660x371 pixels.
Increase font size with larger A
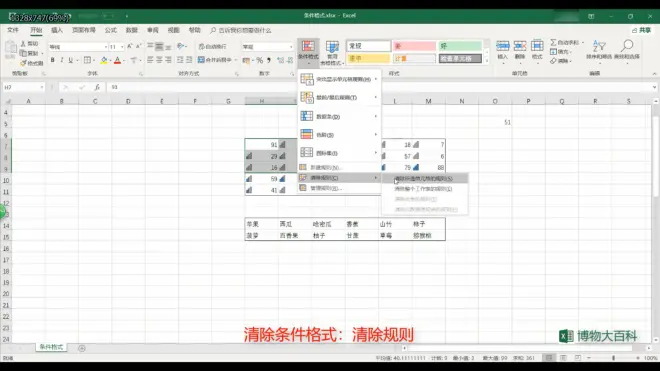(130, 46)
